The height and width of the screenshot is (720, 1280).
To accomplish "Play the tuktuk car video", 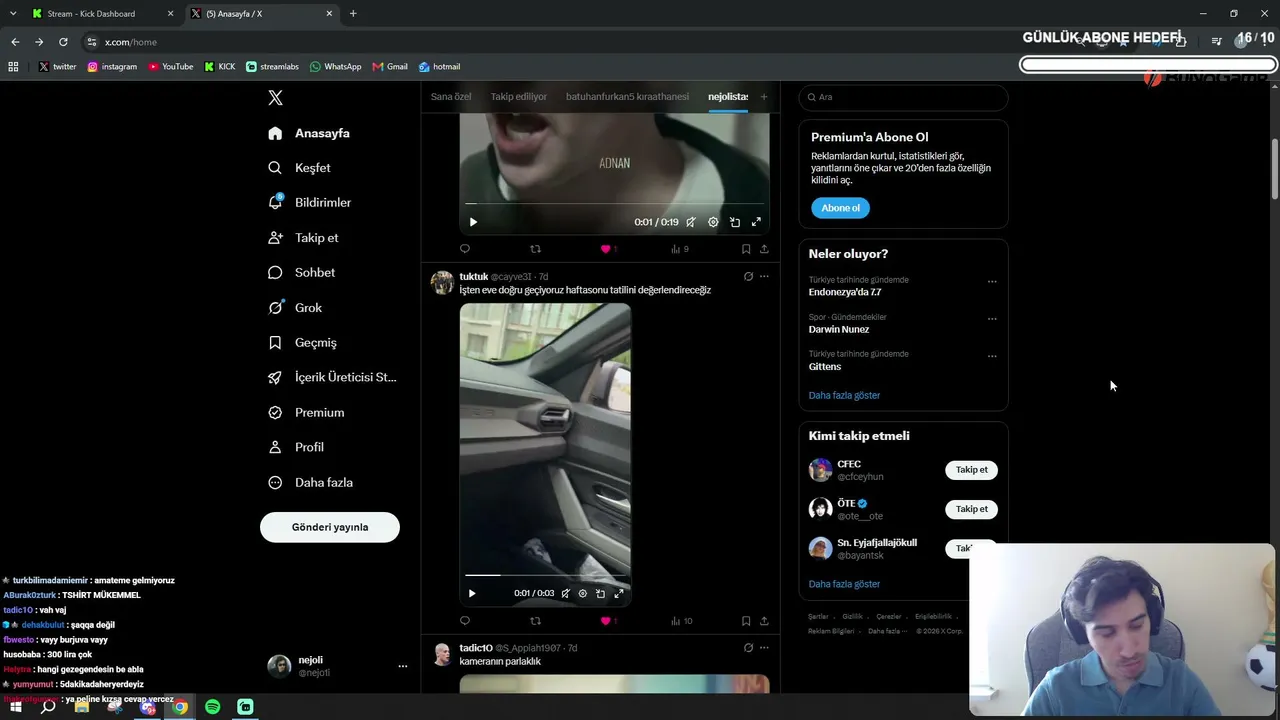I will pos(472,593).
